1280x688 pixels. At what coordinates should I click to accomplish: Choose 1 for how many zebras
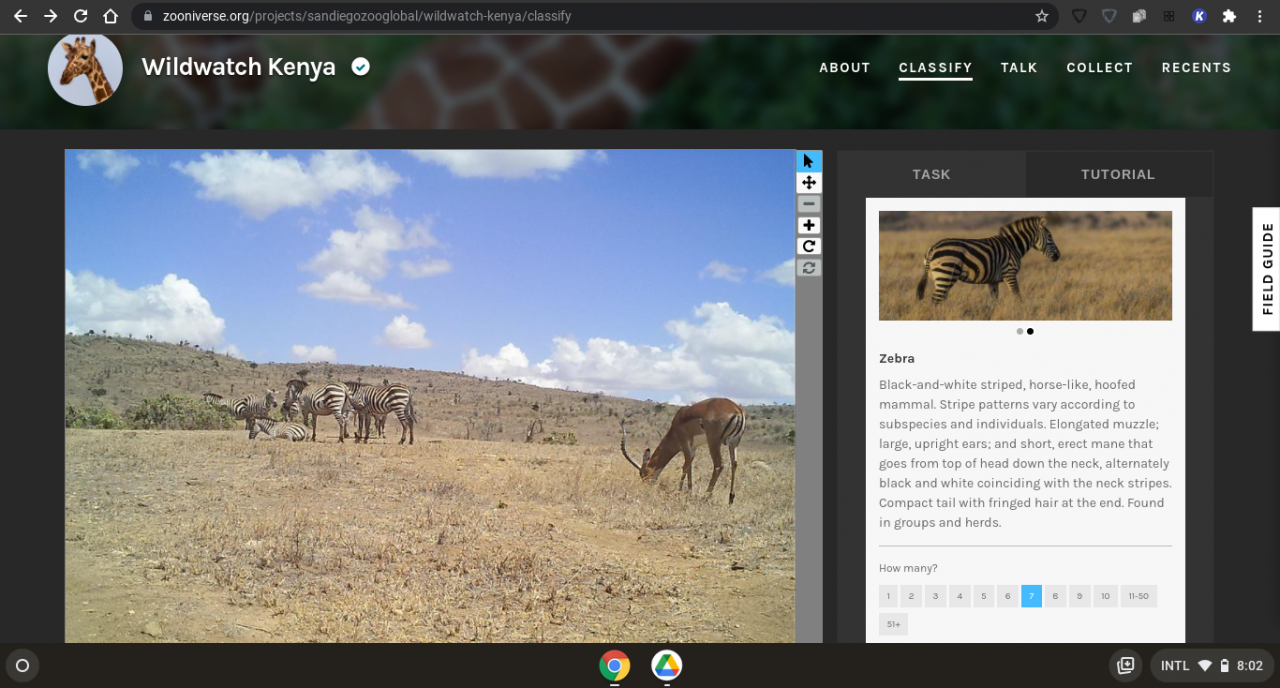point(888,596)
